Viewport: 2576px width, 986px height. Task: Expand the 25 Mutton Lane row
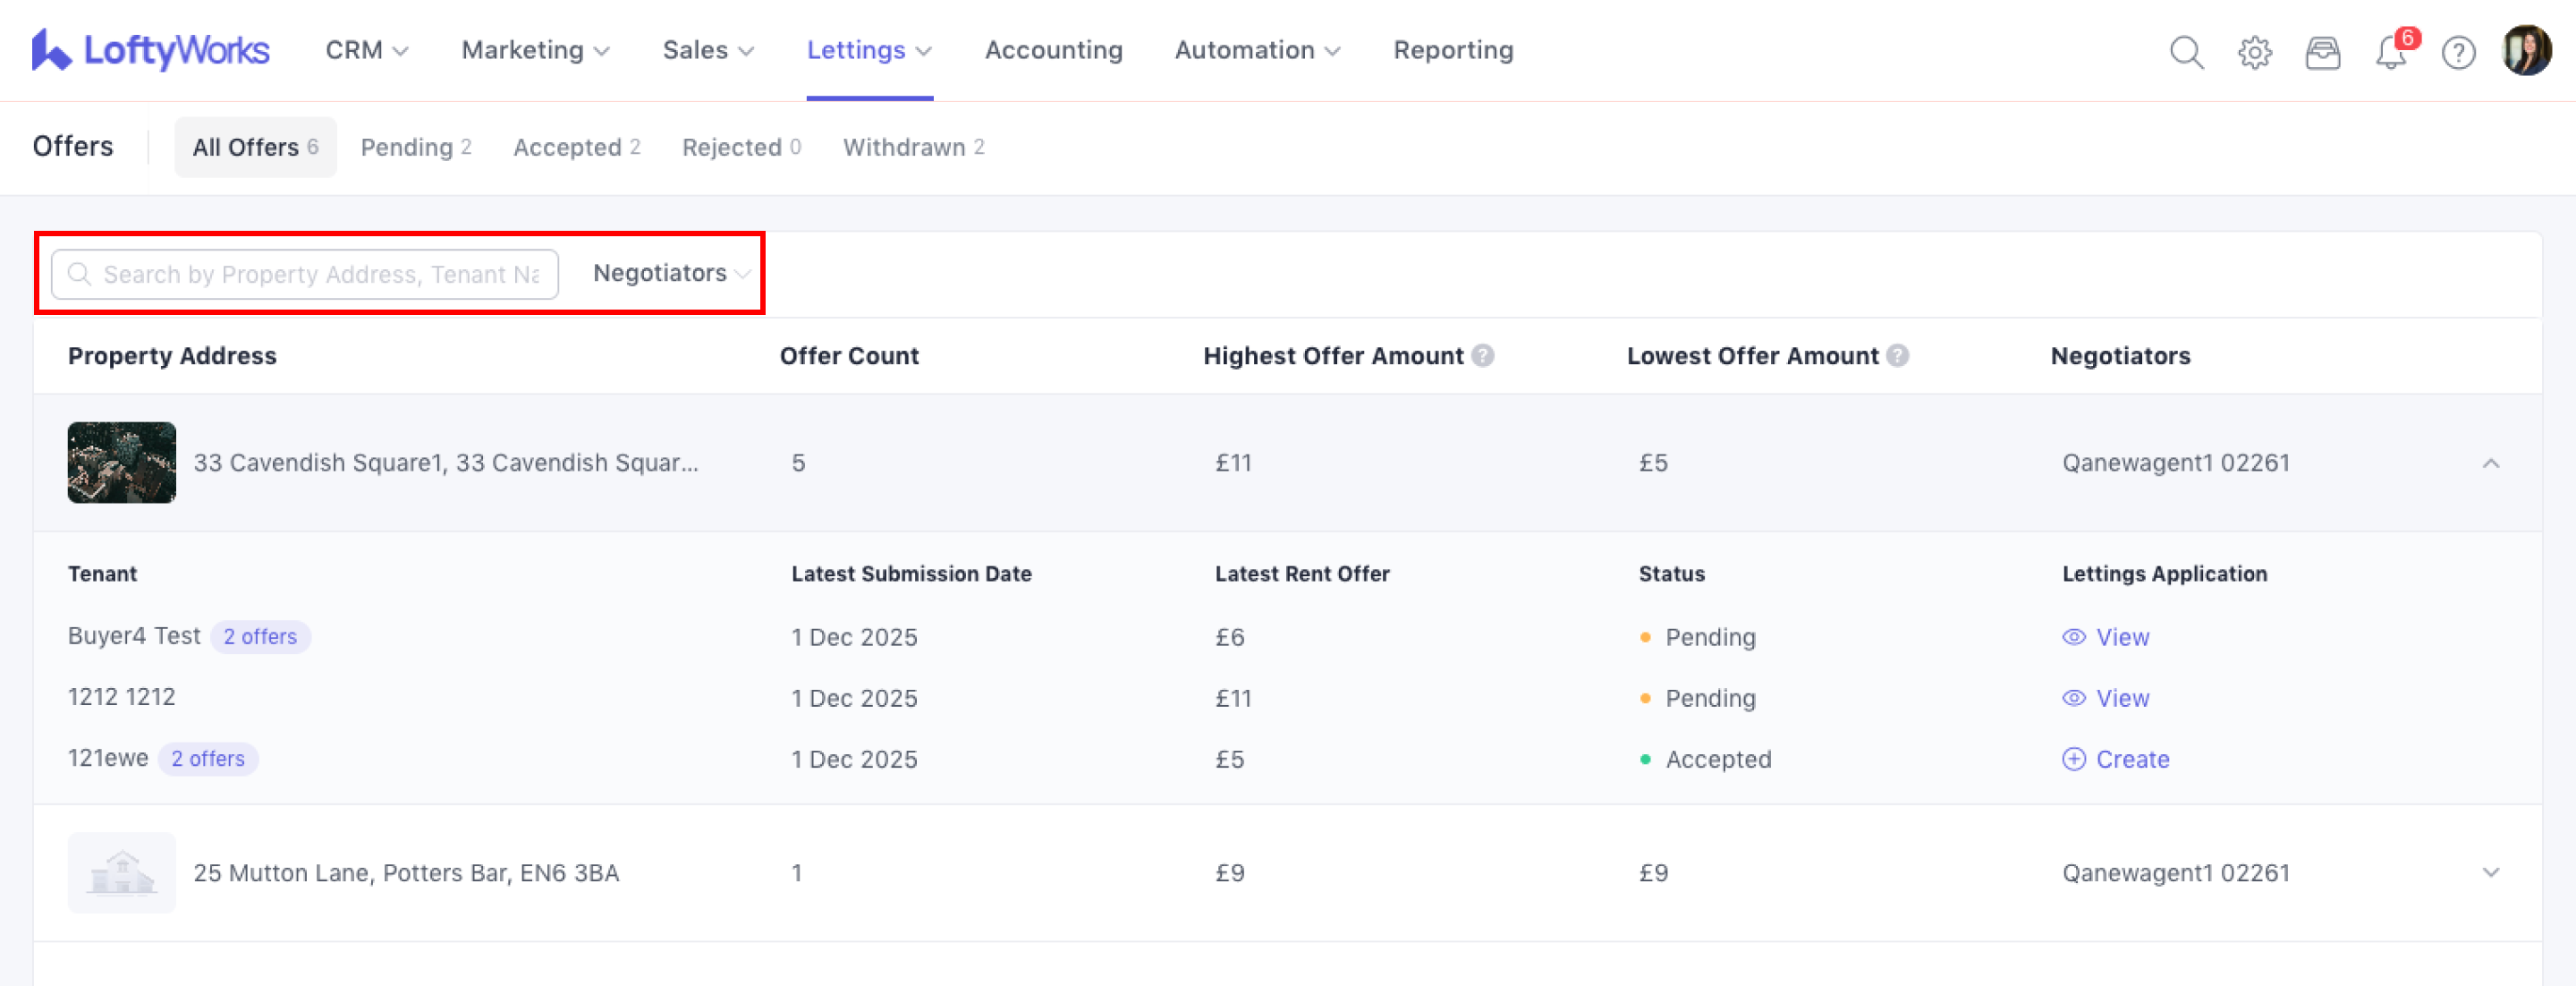[x=2490, y=873]
